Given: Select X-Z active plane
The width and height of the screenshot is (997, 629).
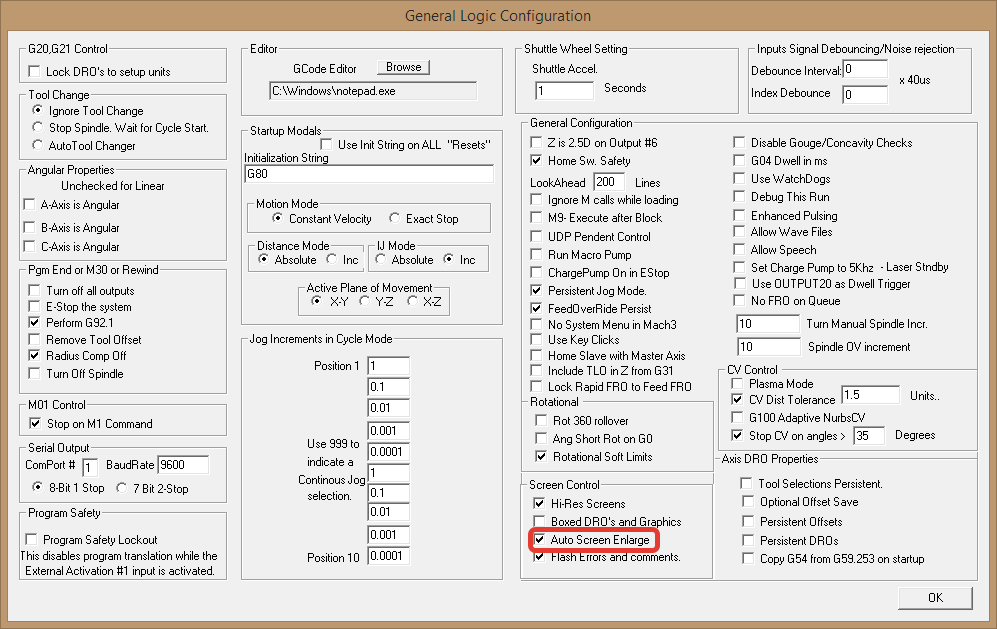Looking at the screenshot, I should [412, 301].
